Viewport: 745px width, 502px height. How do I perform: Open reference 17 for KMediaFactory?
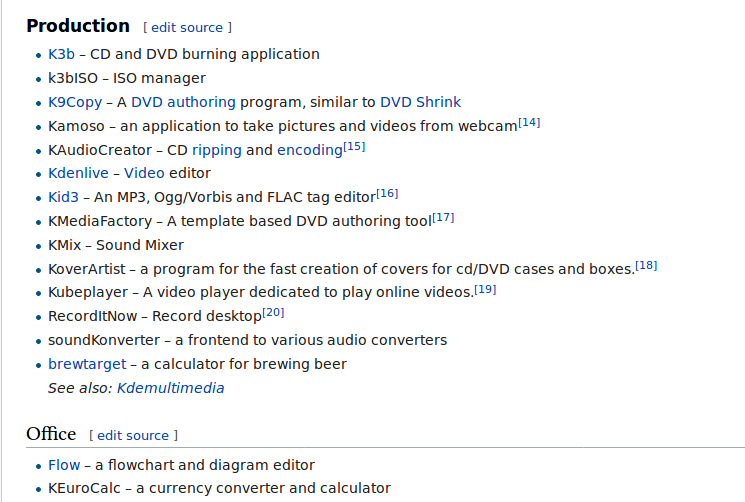pos(443,217)
